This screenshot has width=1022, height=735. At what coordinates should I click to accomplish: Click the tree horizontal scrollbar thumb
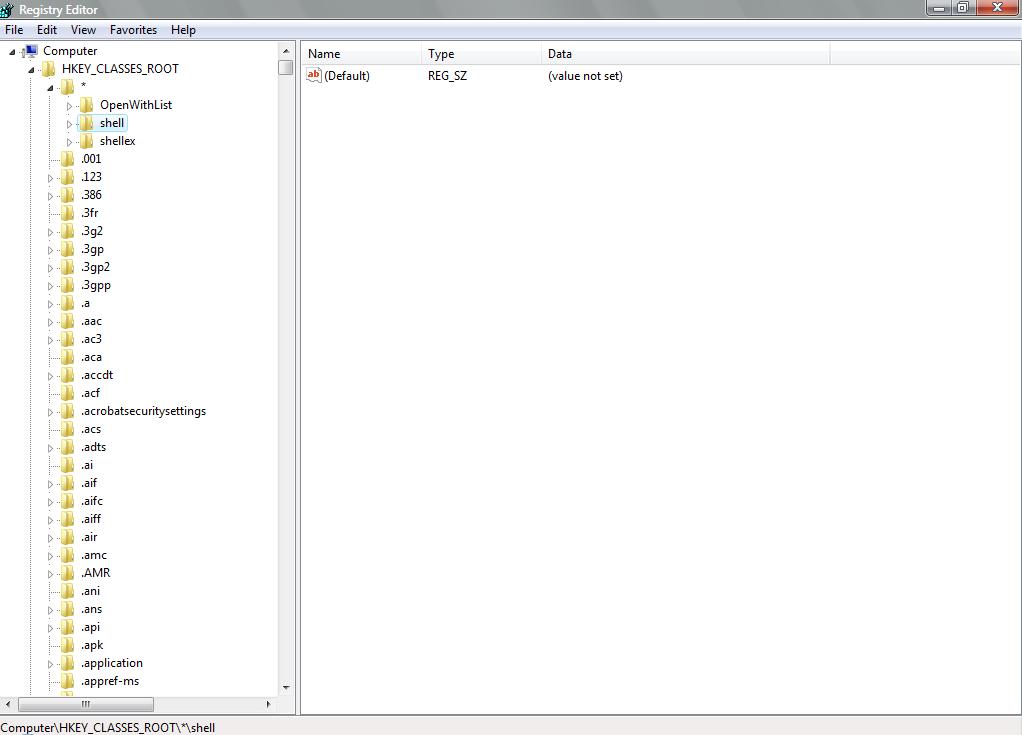pyautogui.click(x=86, y=704)
